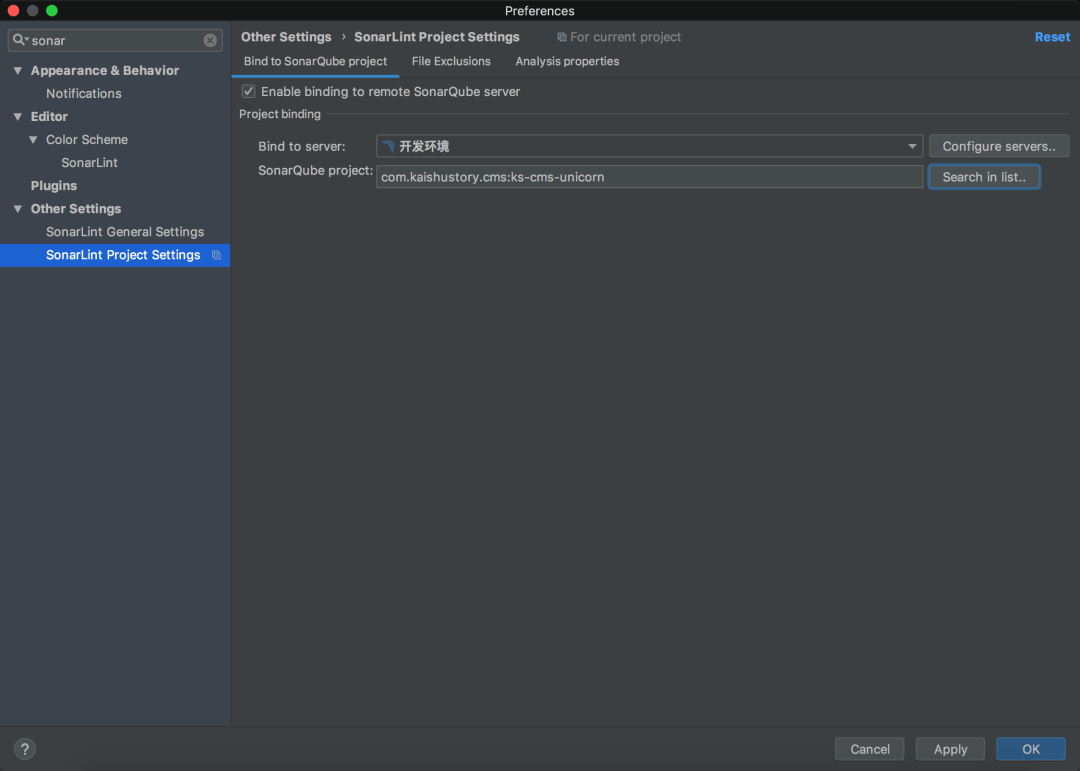This screenshot has height=771, width=1080.
Task: Click the Reset link
Action: 1052,37
